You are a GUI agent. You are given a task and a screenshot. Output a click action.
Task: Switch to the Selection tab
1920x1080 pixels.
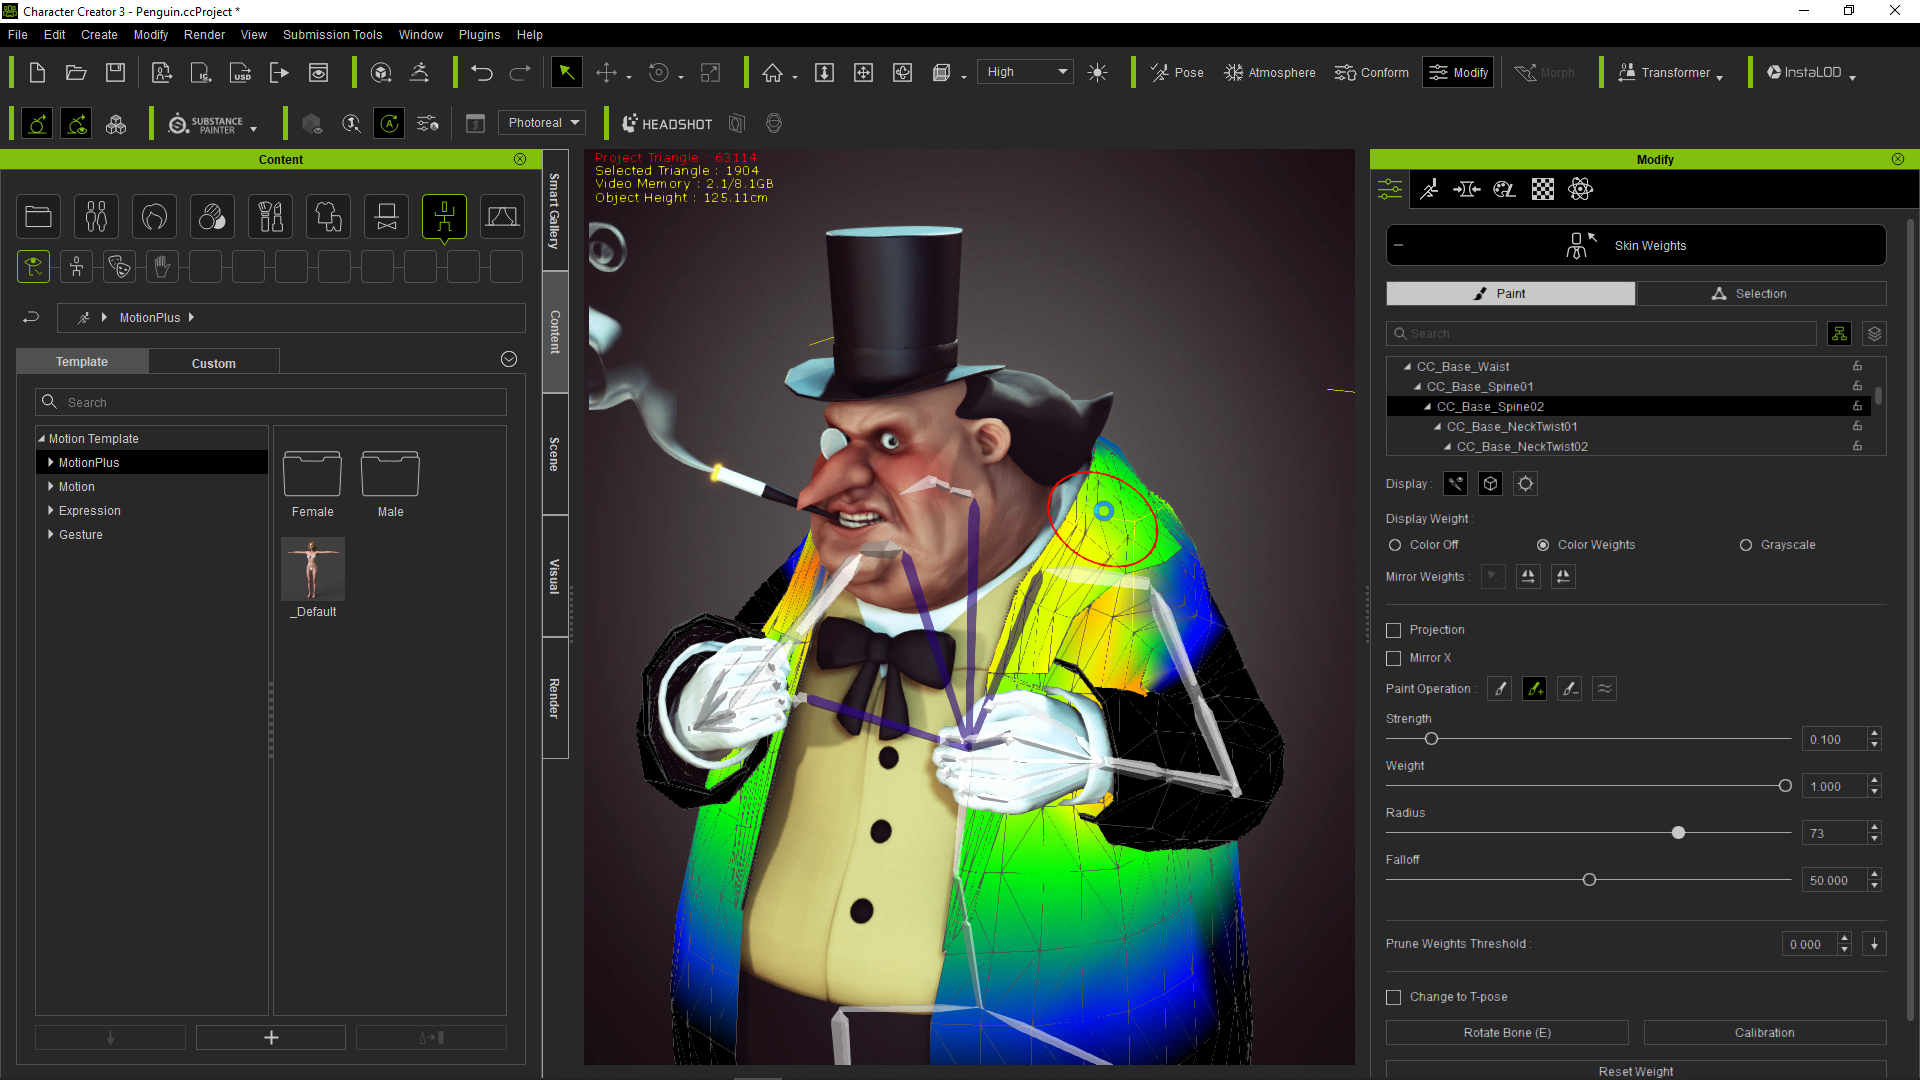click(1761, 294)
